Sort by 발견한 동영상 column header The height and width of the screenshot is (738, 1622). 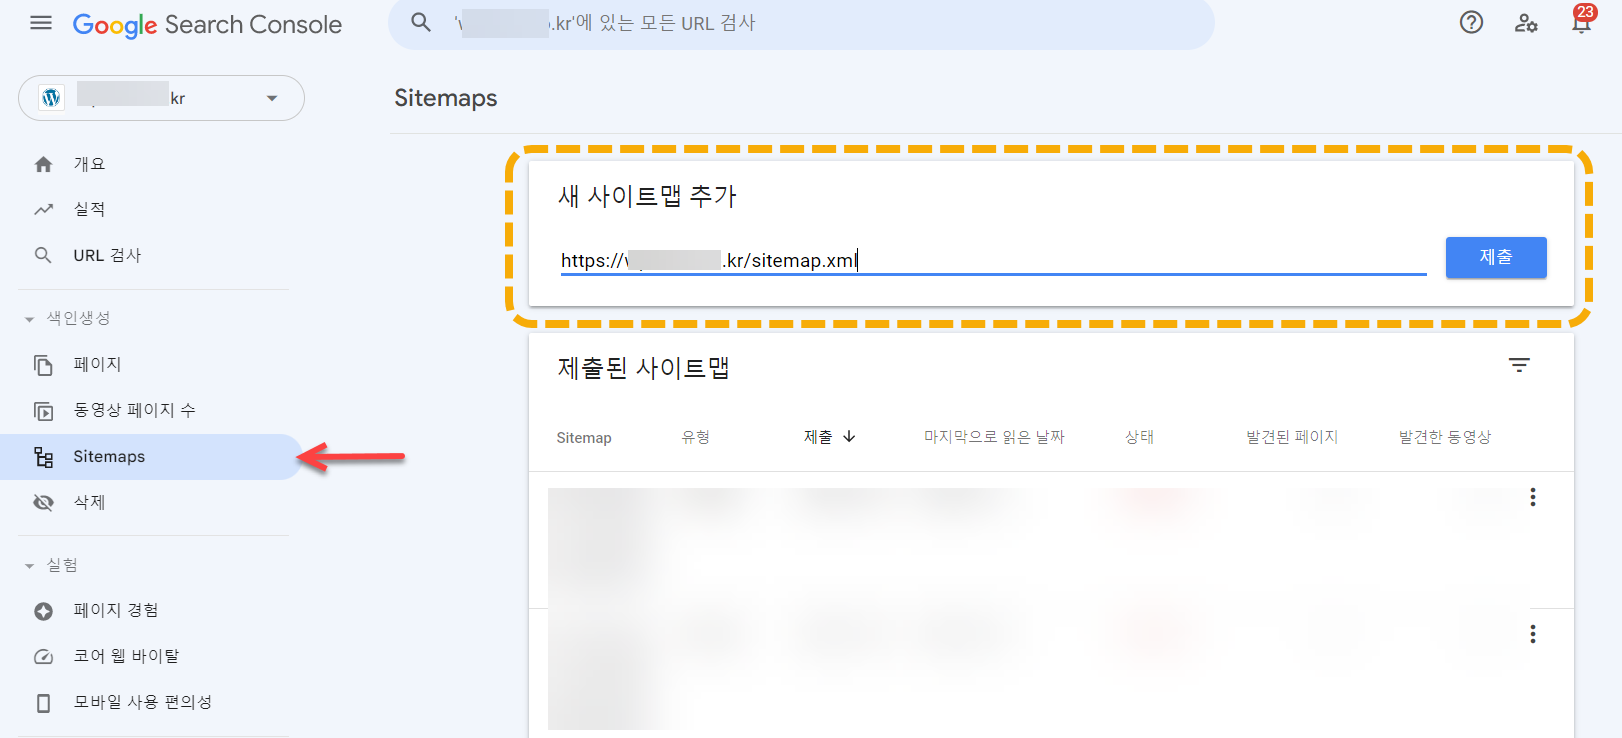[x=1445, y=437]
